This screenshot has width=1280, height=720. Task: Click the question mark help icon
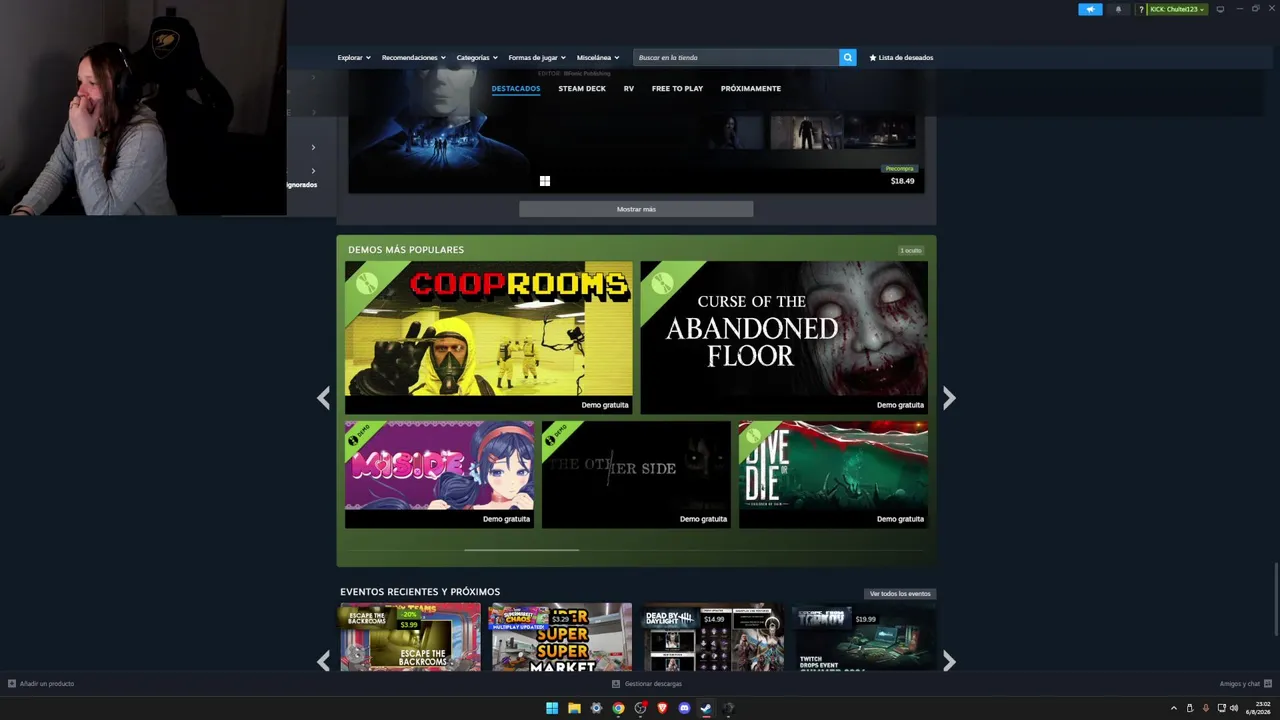[x=1140, y=9]
